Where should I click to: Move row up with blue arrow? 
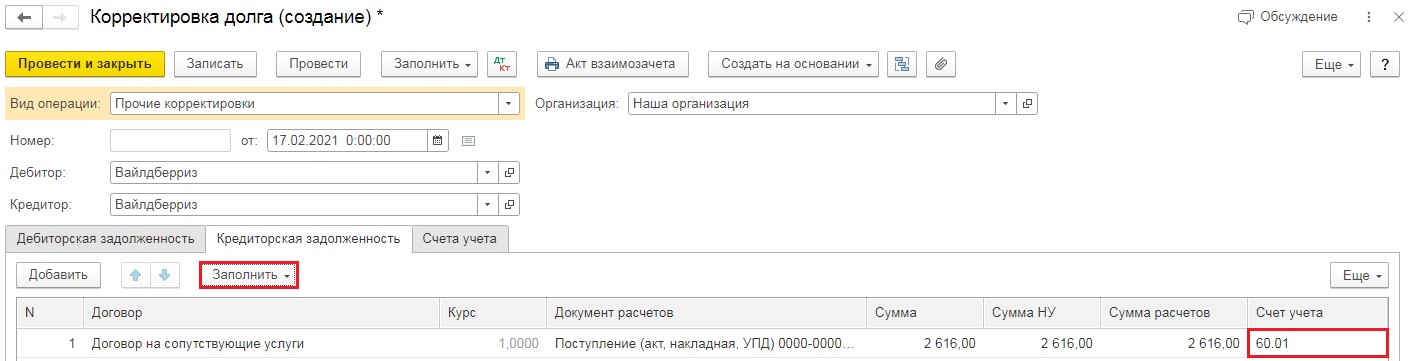[136, 275]
